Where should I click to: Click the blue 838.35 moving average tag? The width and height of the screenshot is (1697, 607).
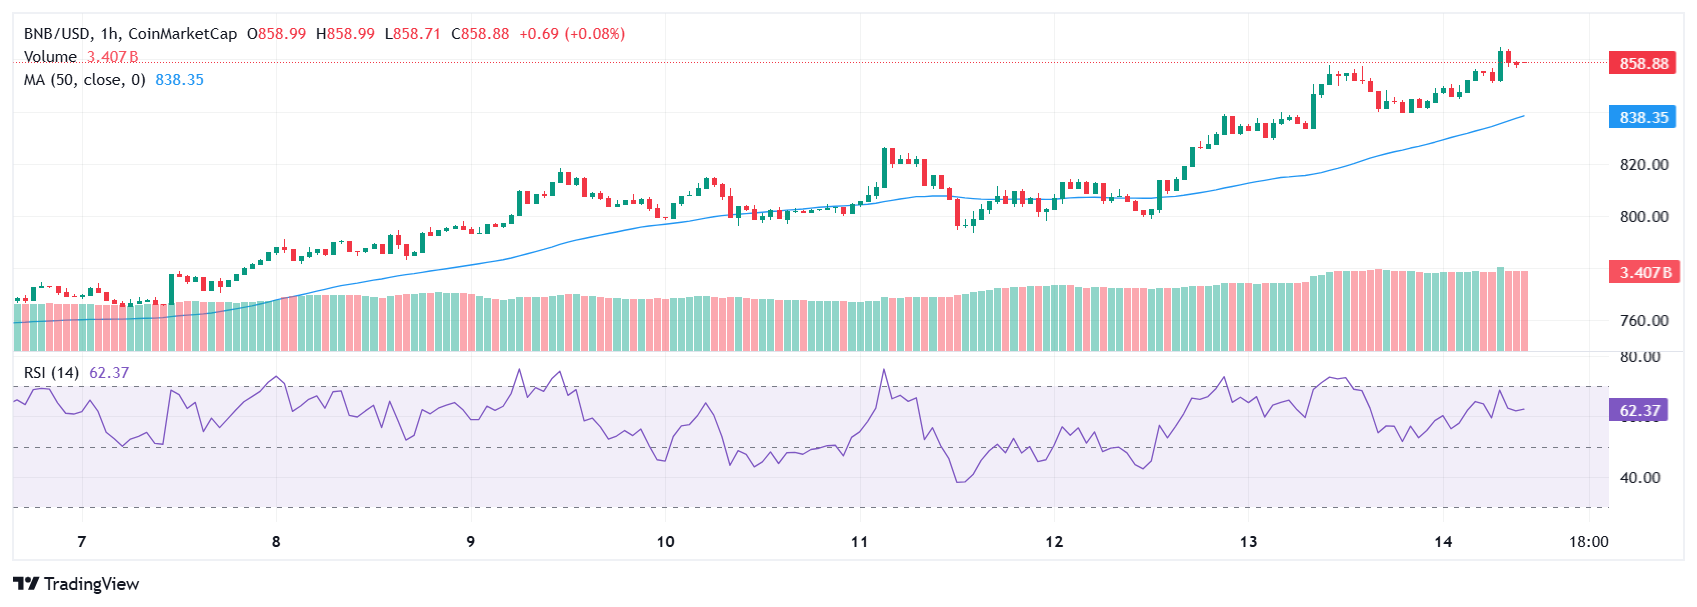[1644, 117]
